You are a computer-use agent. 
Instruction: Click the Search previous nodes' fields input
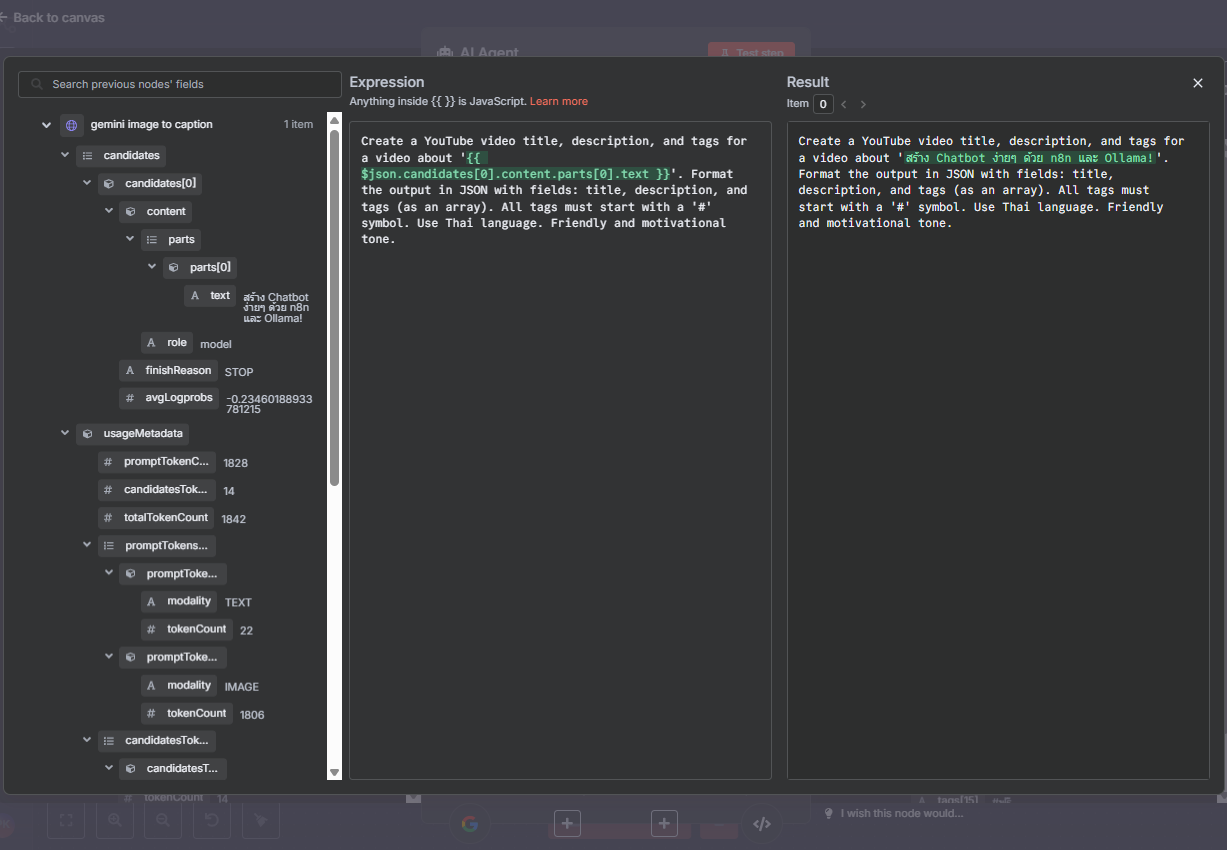(180, 84)
